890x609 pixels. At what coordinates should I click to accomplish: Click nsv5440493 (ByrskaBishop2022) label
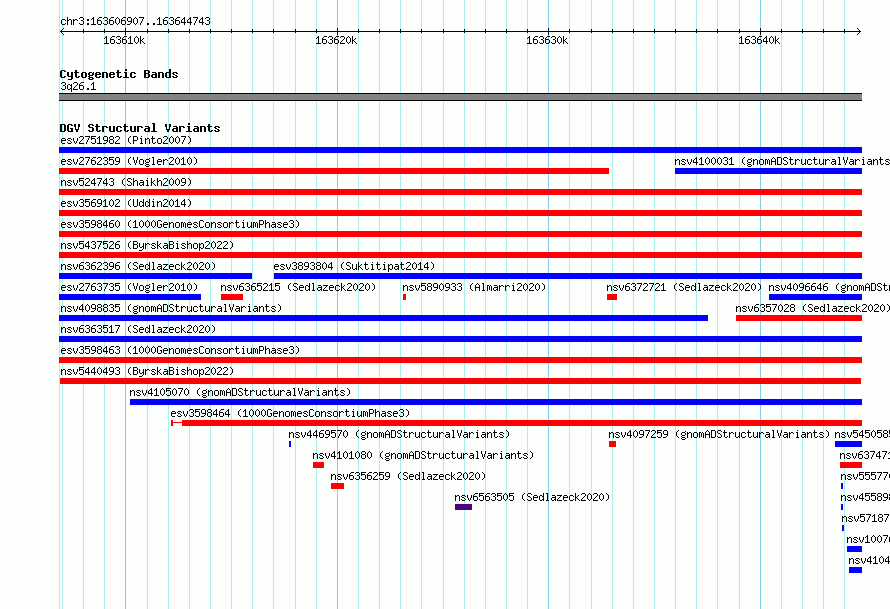point(147,371)
